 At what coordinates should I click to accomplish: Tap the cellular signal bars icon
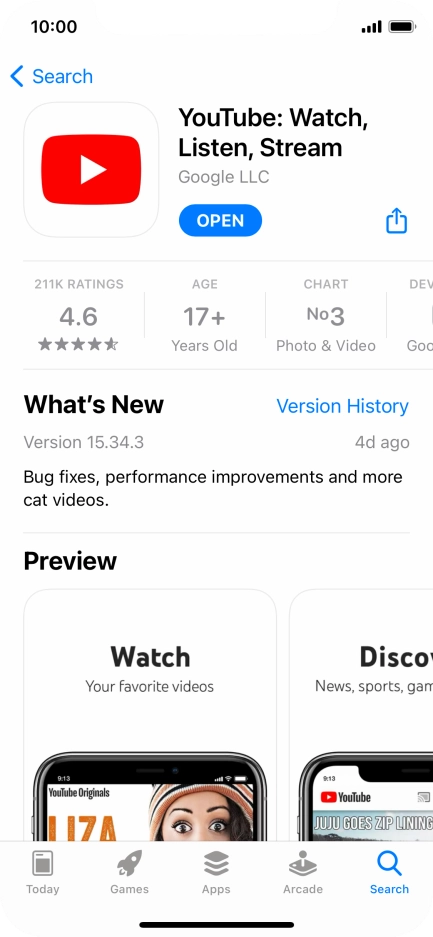point(371,27)
